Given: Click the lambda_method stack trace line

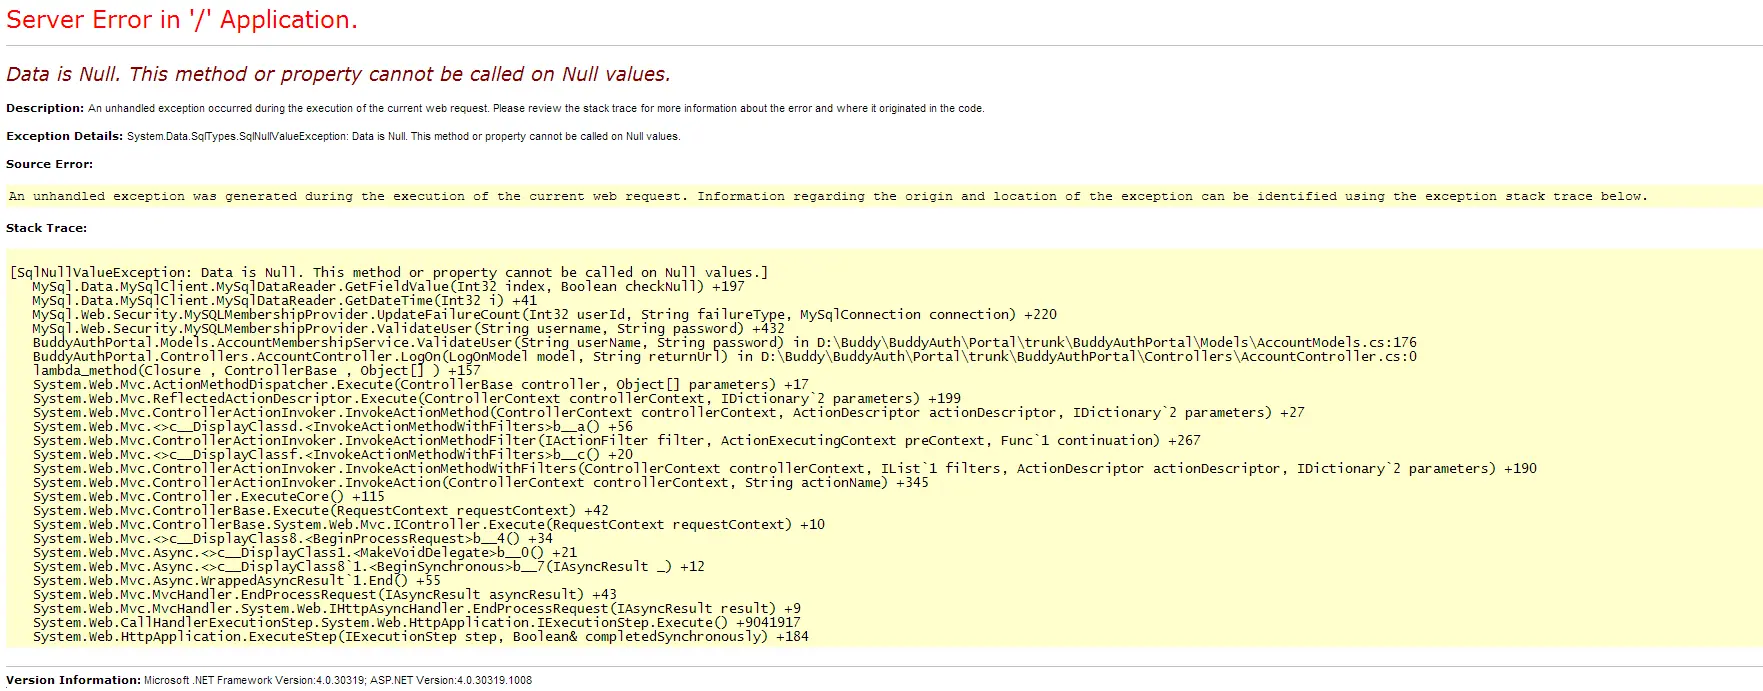Looking at the screenshot, I should pos(256,370).
